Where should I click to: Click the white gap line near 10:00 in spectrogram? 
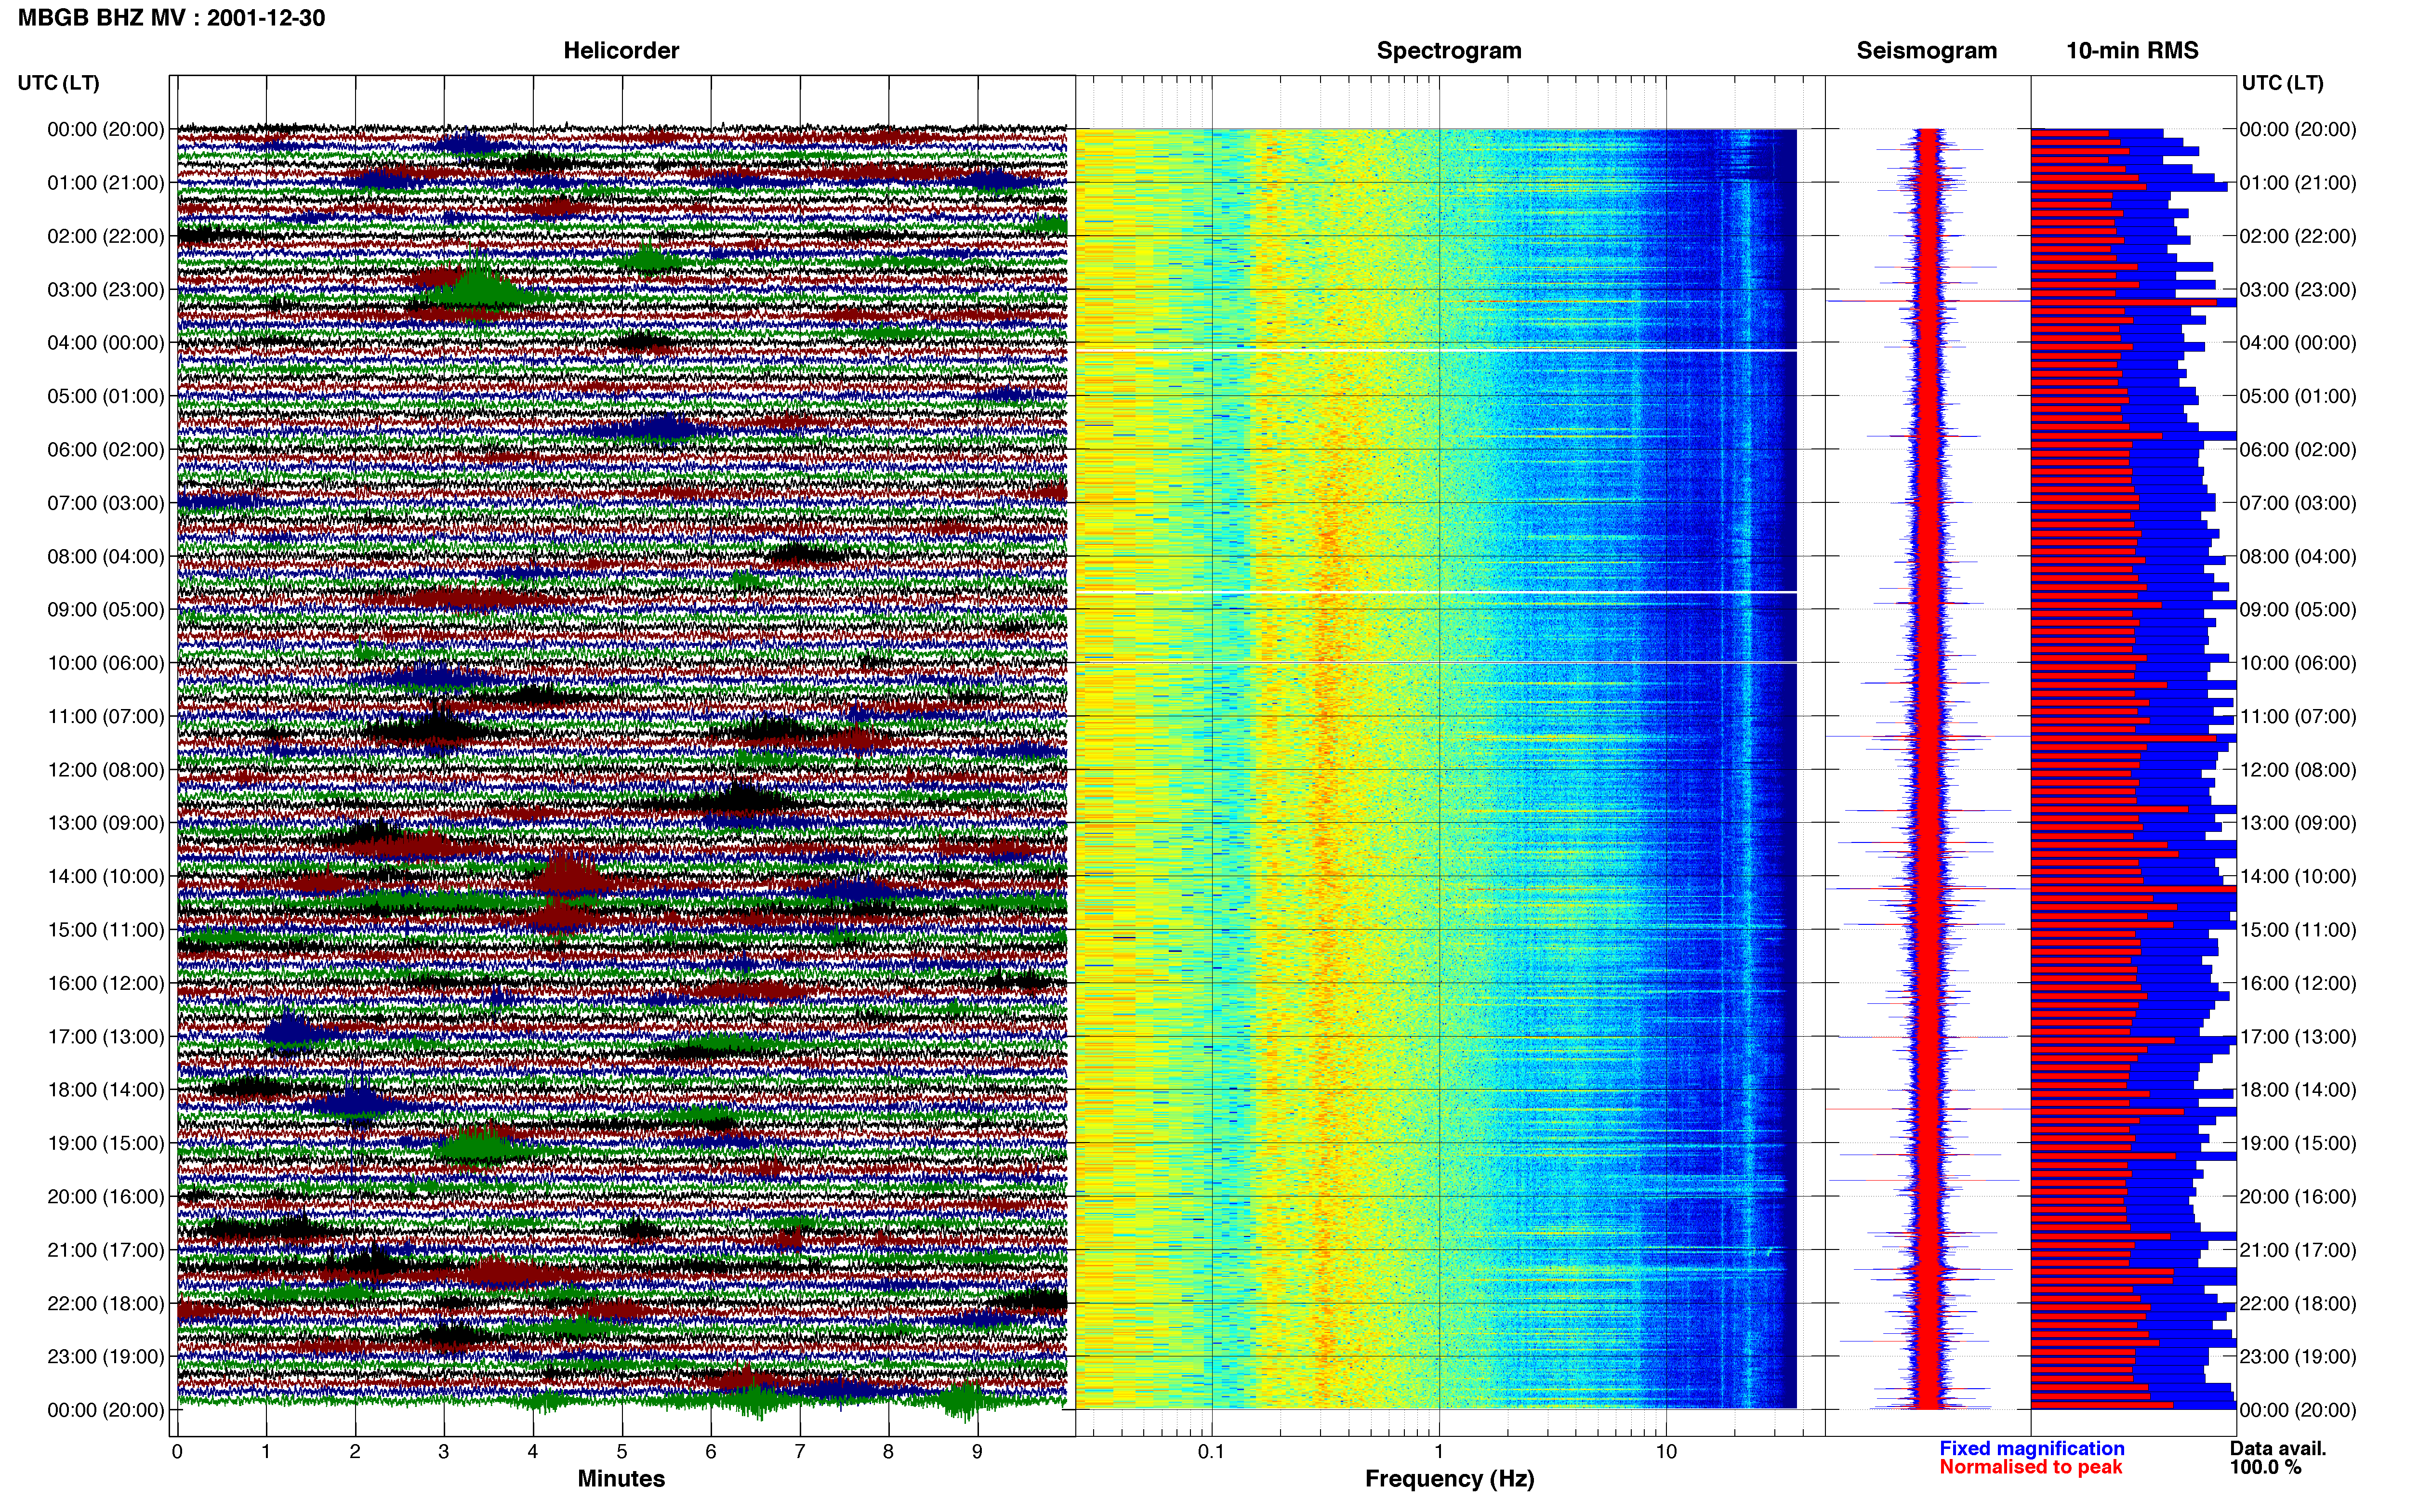pyautogui.click(x=1436, y=663)
